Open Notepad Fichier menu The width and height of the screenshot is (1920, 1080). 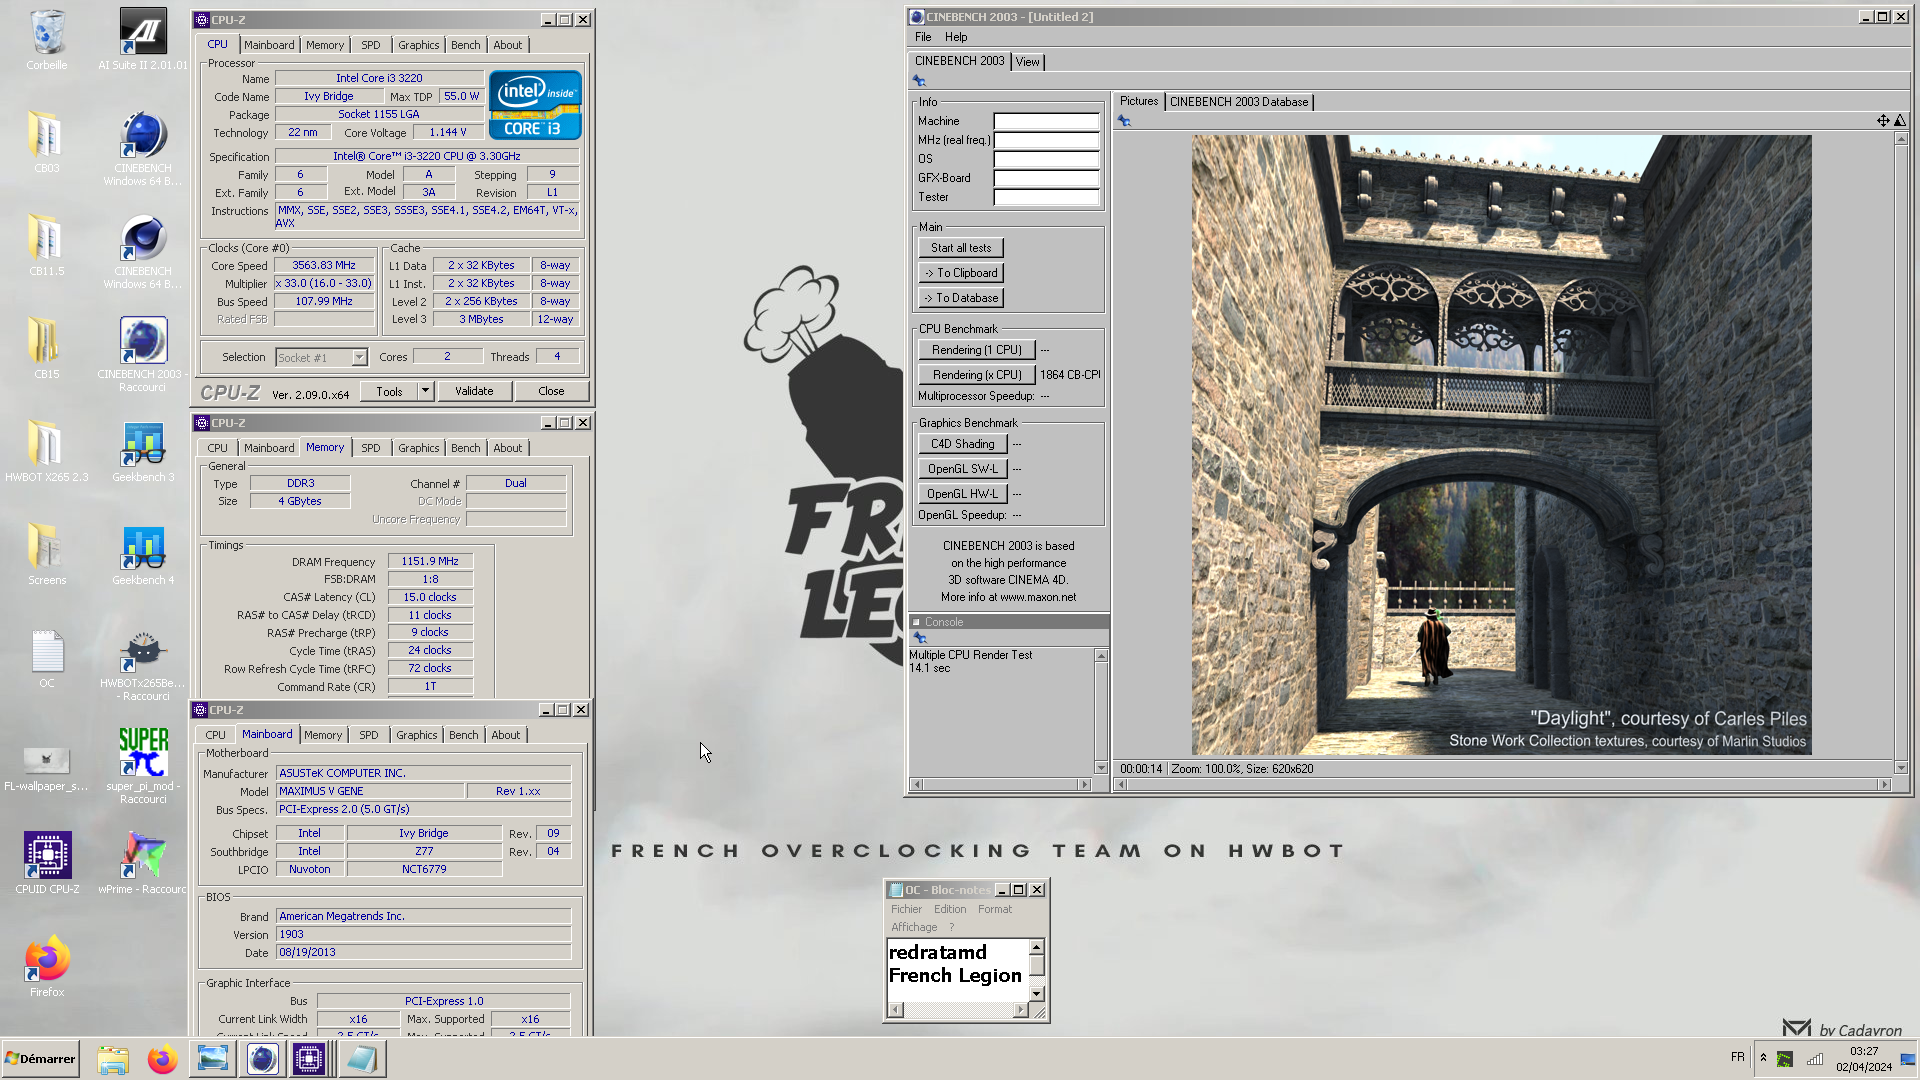point(906,909)
